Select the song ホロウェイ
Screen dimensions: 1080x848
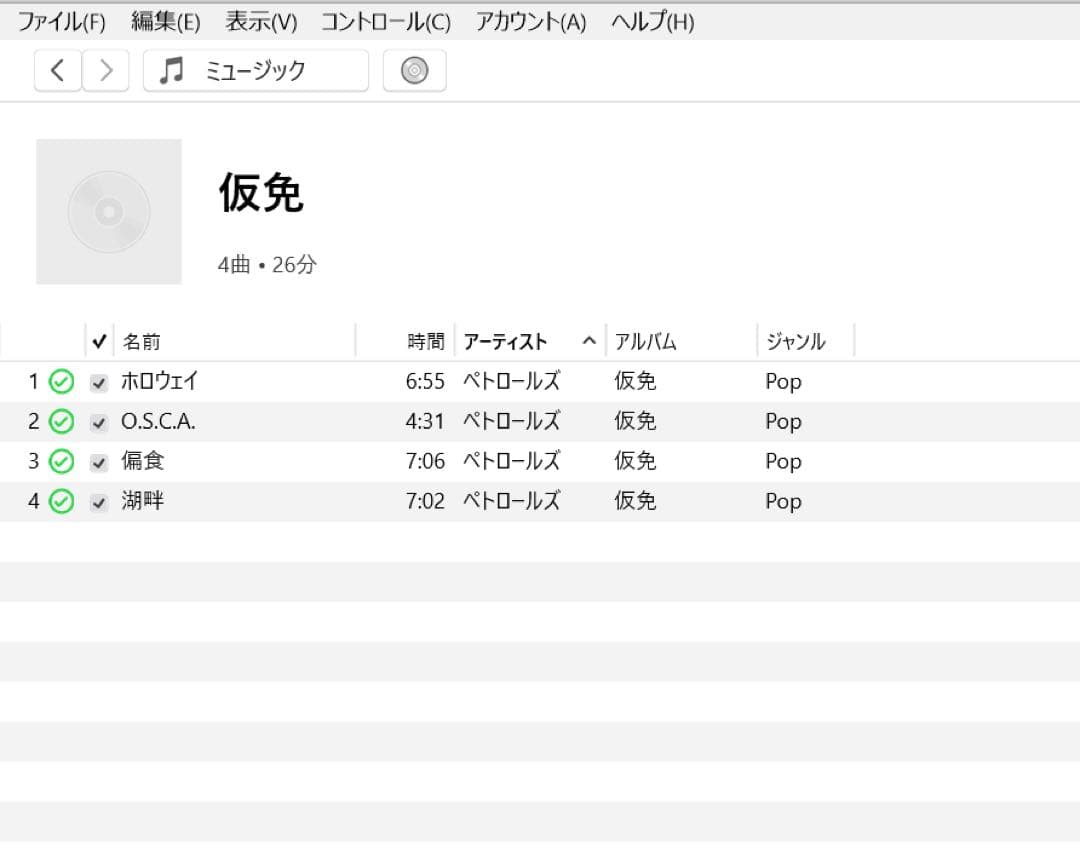[x=160, y=381]
